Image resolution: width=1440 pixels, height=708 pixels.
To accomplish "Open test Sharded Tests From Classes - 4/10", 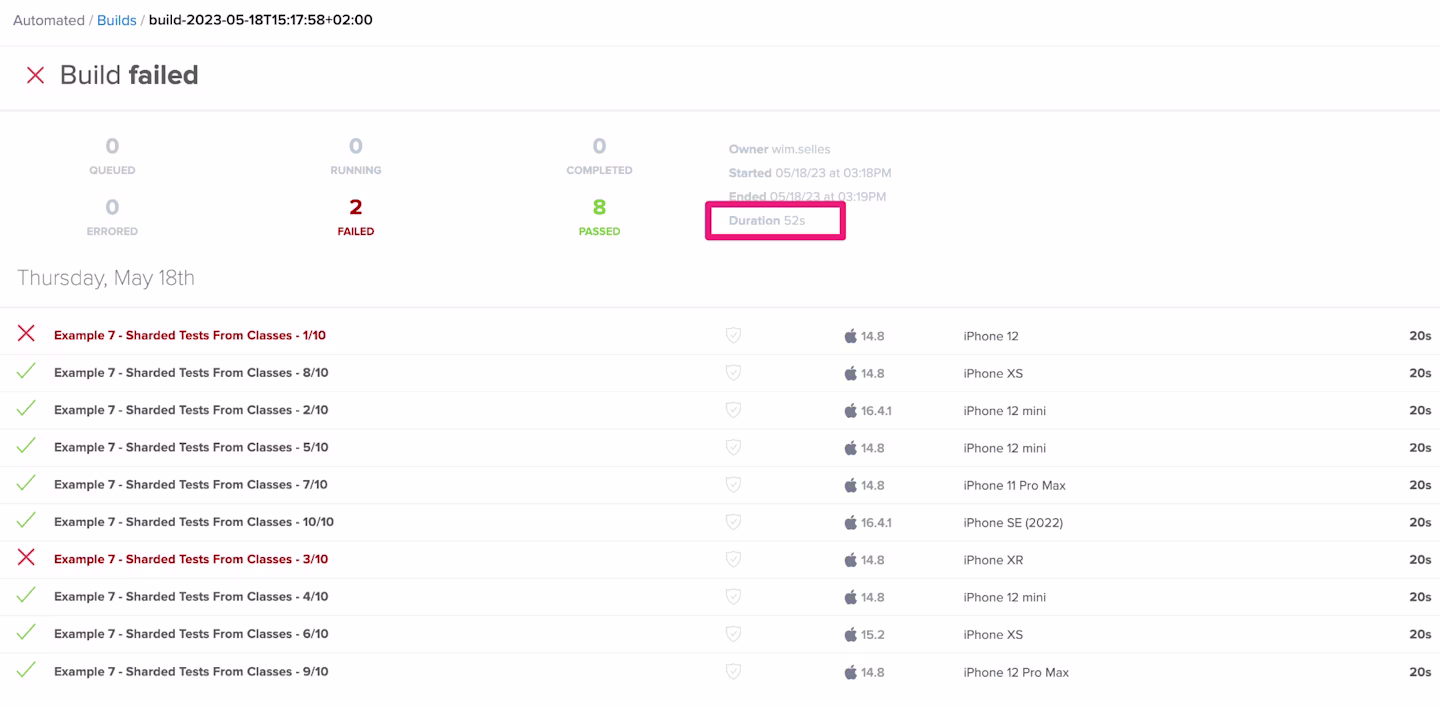I will point(191,597).
